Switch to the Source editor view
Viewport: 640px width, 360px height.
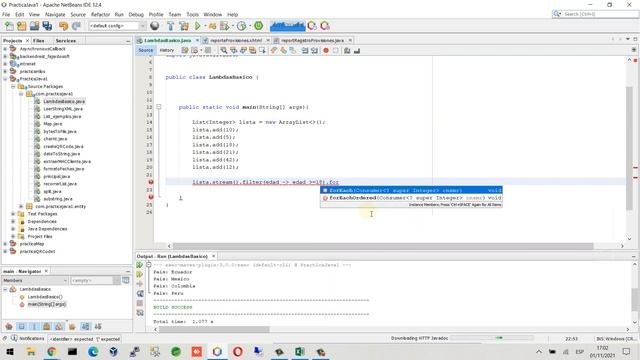point(145,51)
